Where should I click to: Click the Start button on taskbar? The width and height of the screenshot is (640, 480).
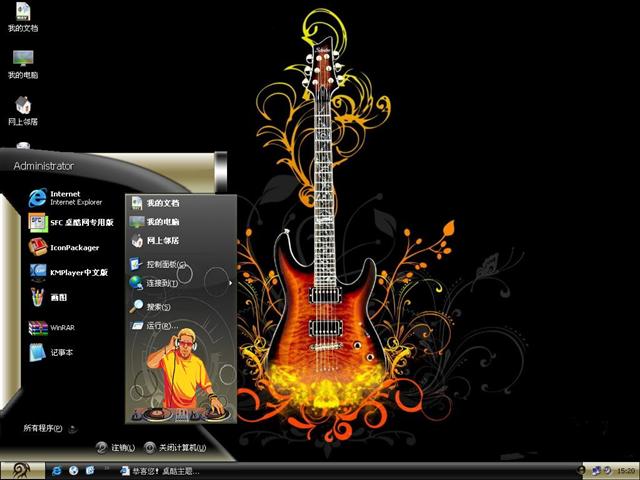click(22, 471)
